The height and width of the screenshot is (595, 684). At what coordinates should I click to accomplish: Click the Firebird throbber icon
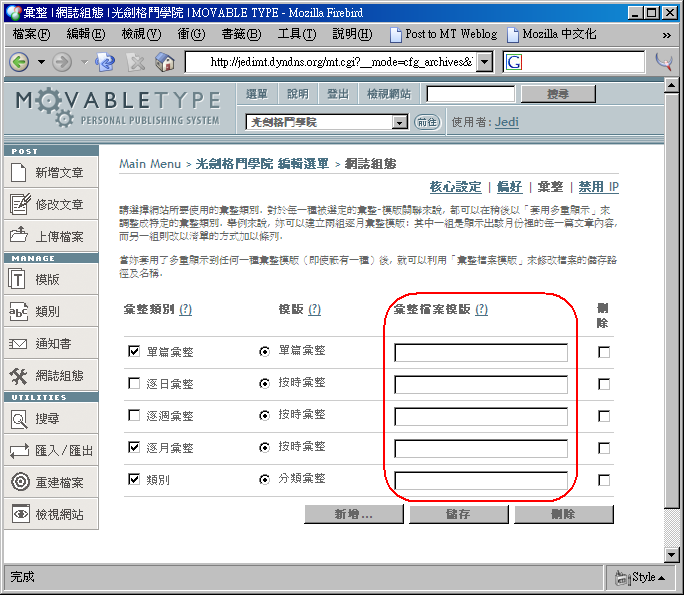[x=664, y=62]
